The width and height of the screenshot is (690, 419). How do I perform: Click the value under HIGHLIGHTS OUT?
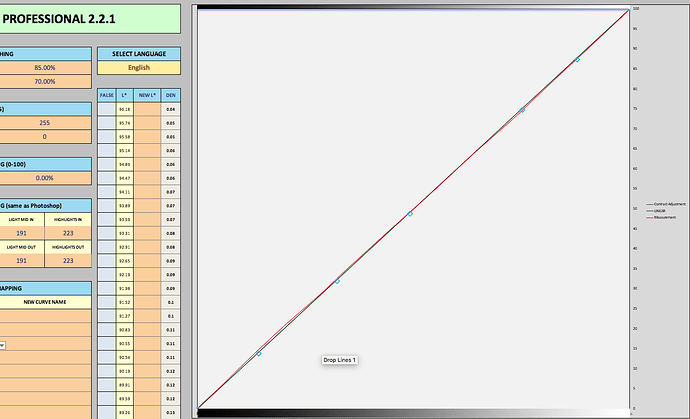point(67,260)
